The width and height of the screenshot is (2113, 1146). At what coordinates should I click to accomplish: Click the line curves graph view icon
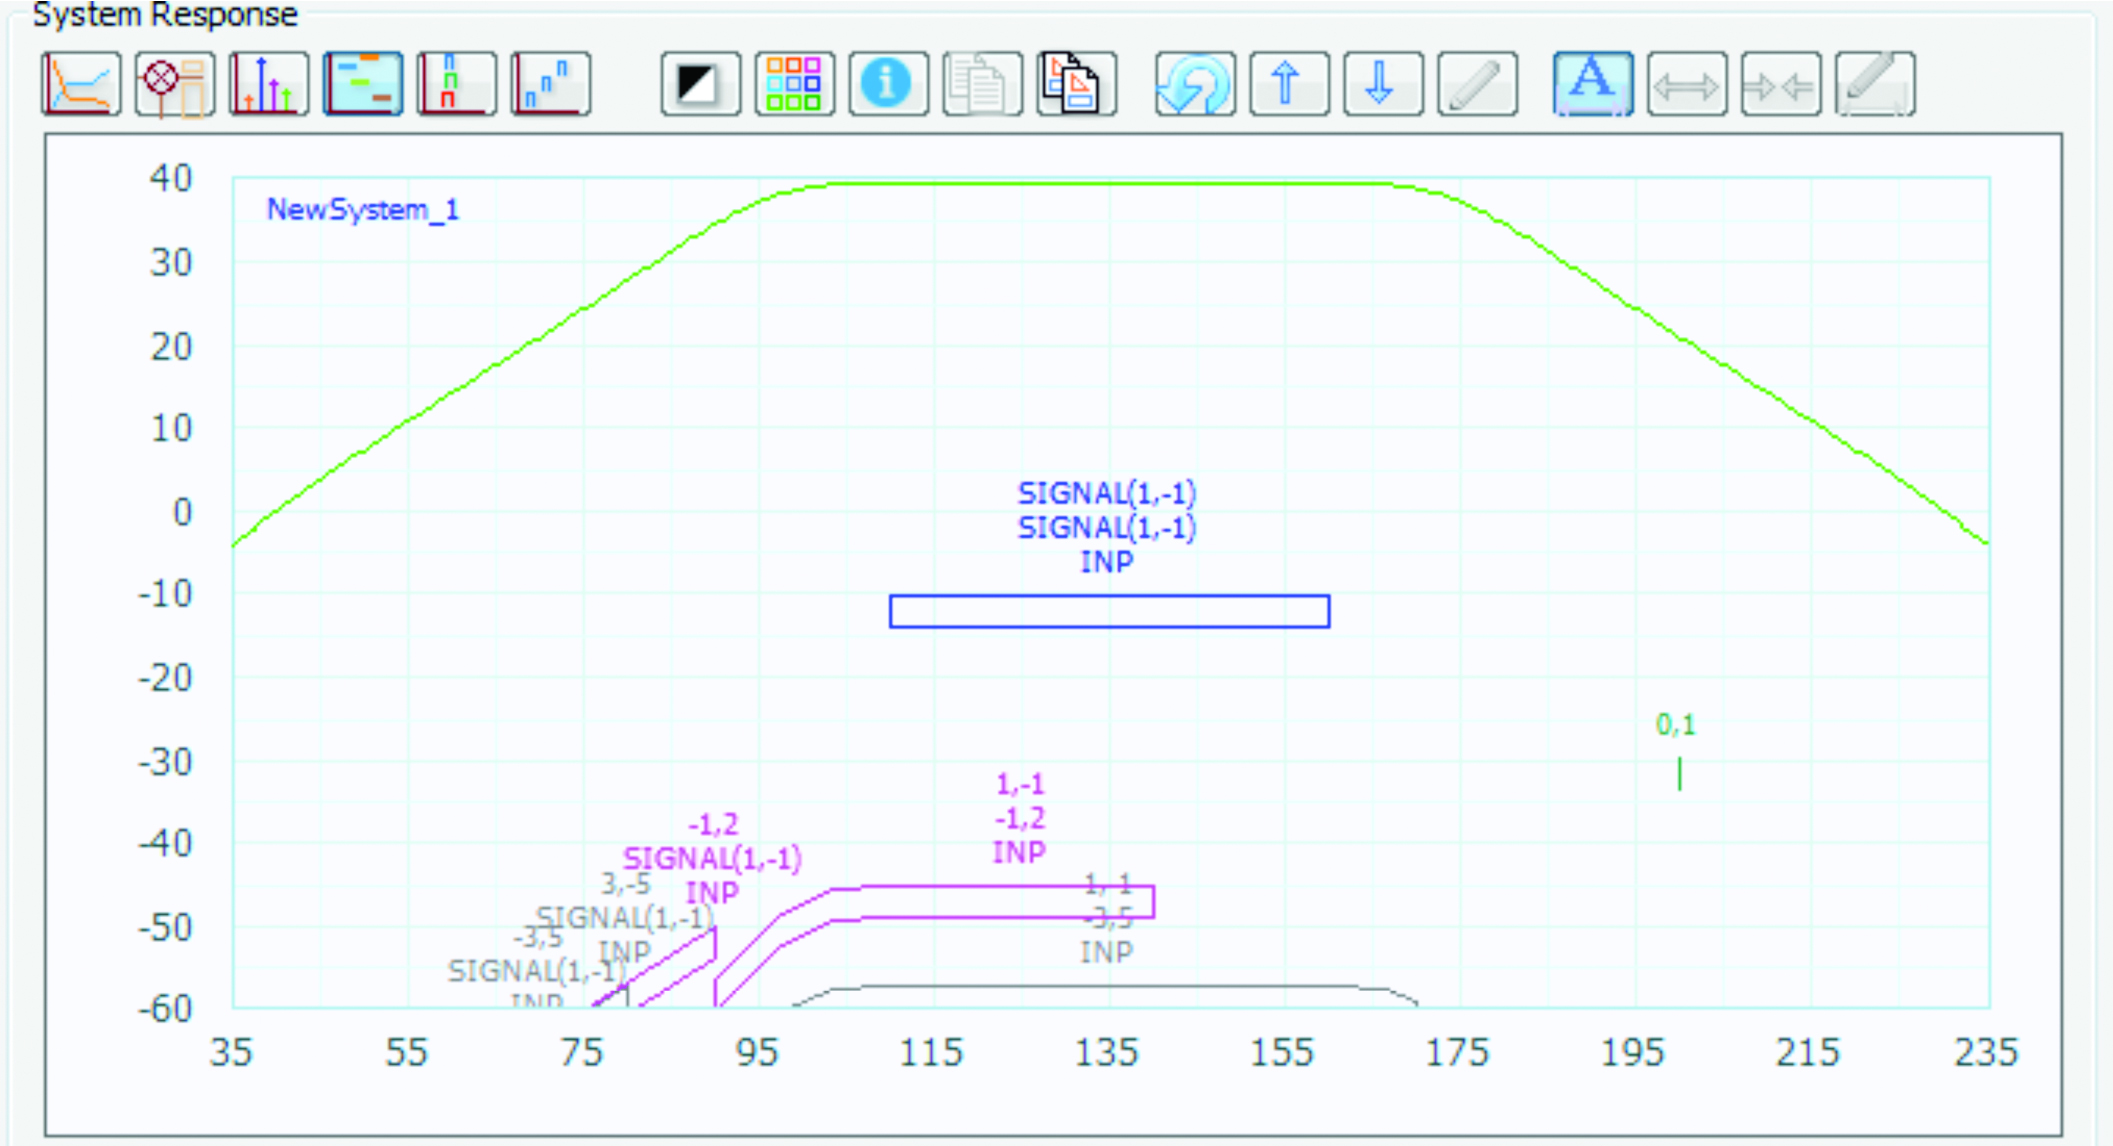click(81, 84)
